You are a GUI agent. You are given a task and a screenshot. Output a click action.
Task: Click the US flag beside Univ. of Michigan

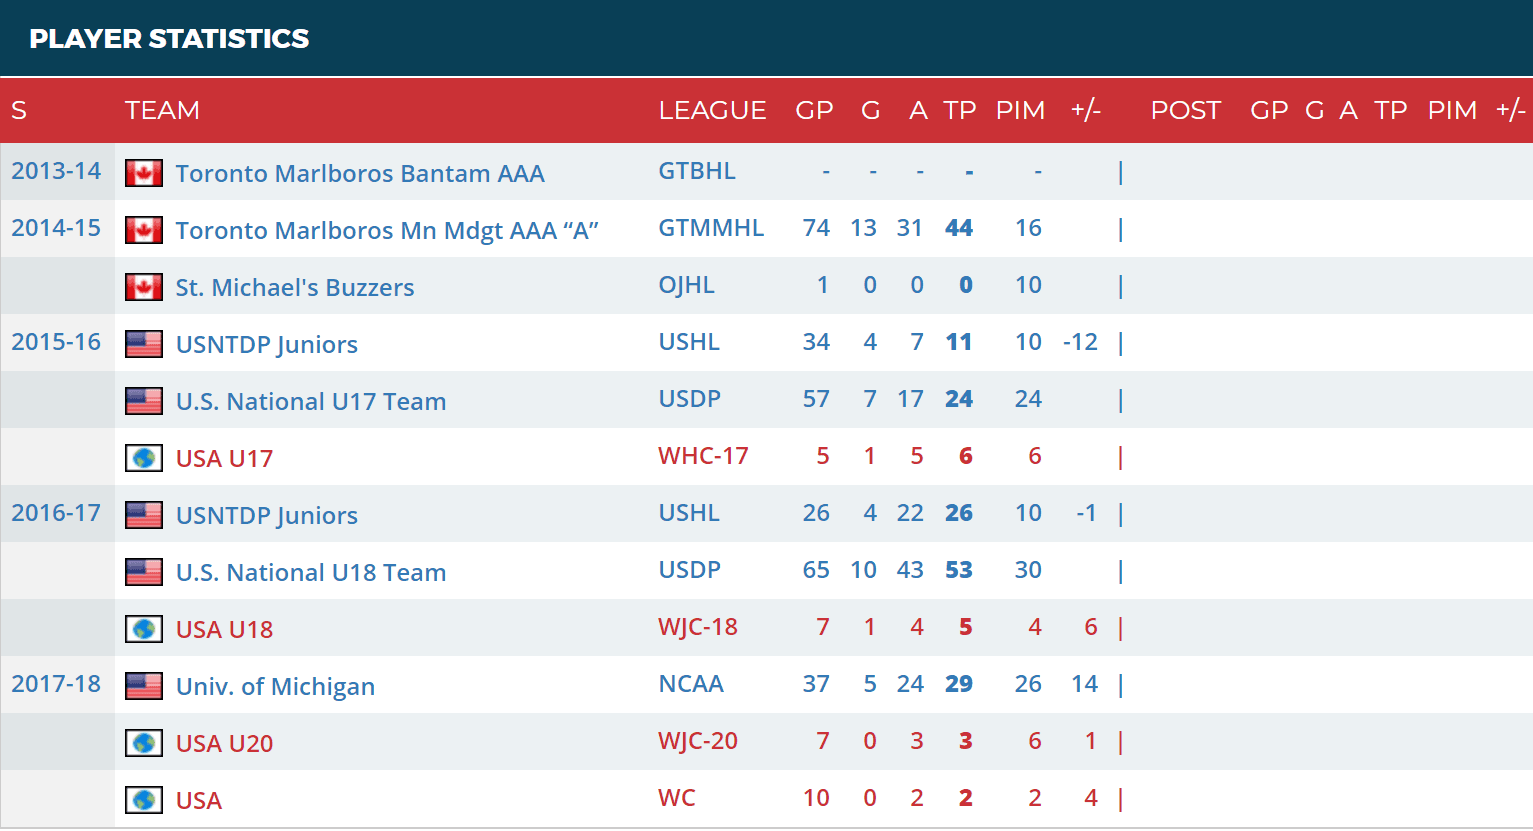[144, 686]
